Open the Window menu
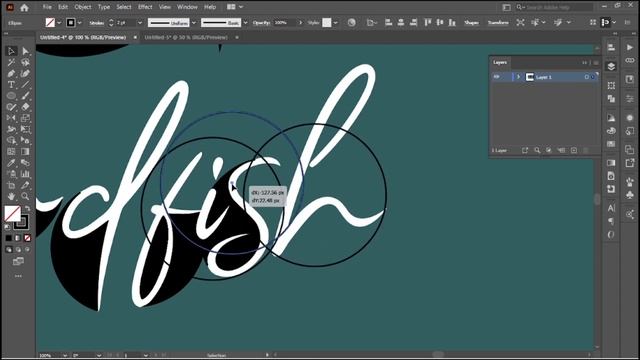Viewport: 640px width, 360px height. tap(187, 7)
